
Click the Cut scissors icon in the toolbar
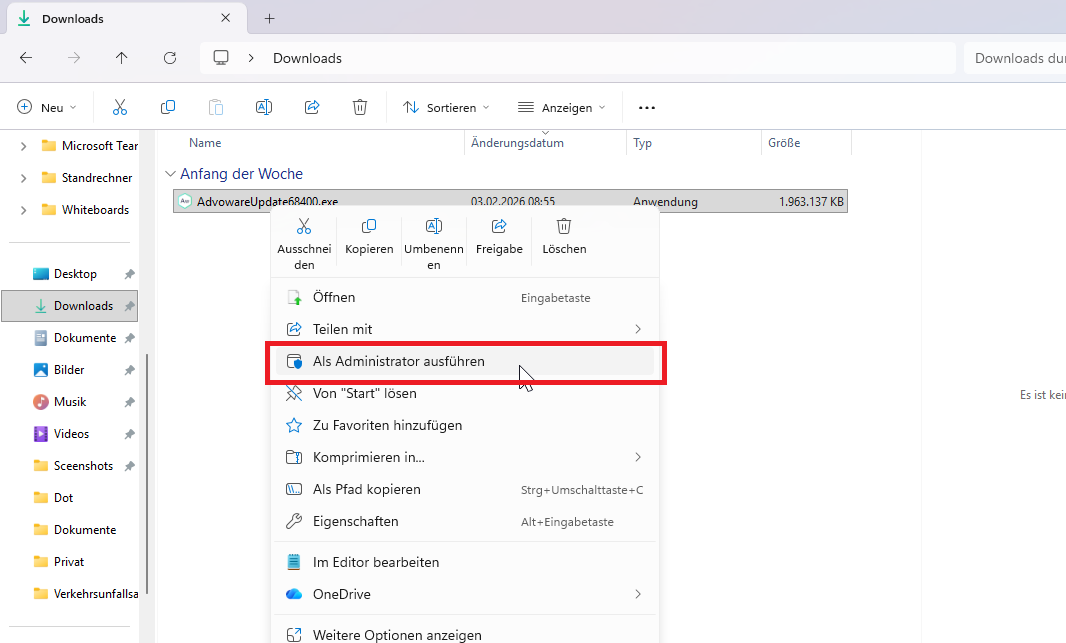click(x=120, y=107)
